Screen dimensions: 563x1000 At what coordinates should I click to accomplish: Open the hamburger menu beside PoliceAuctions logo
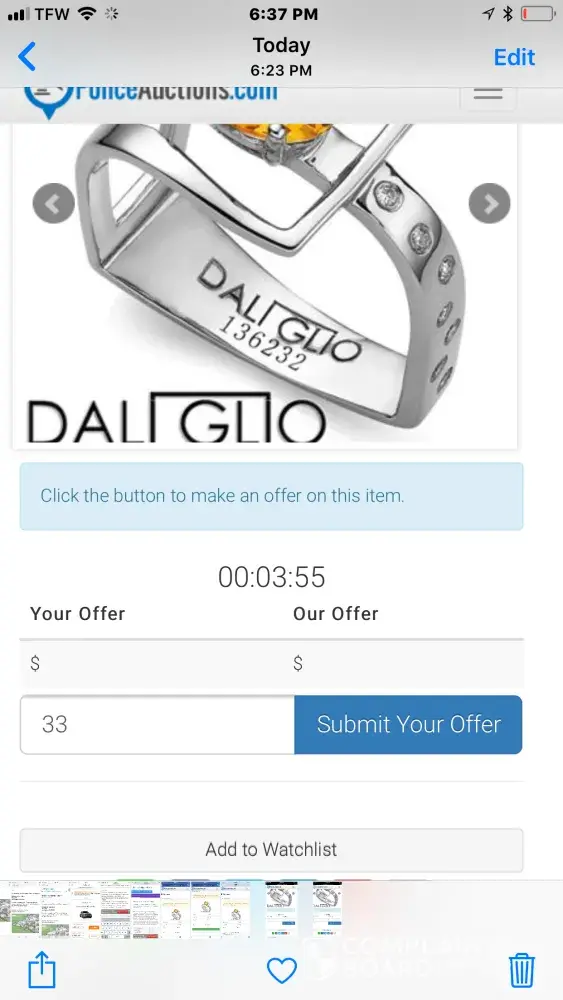[x=488, y=95]
